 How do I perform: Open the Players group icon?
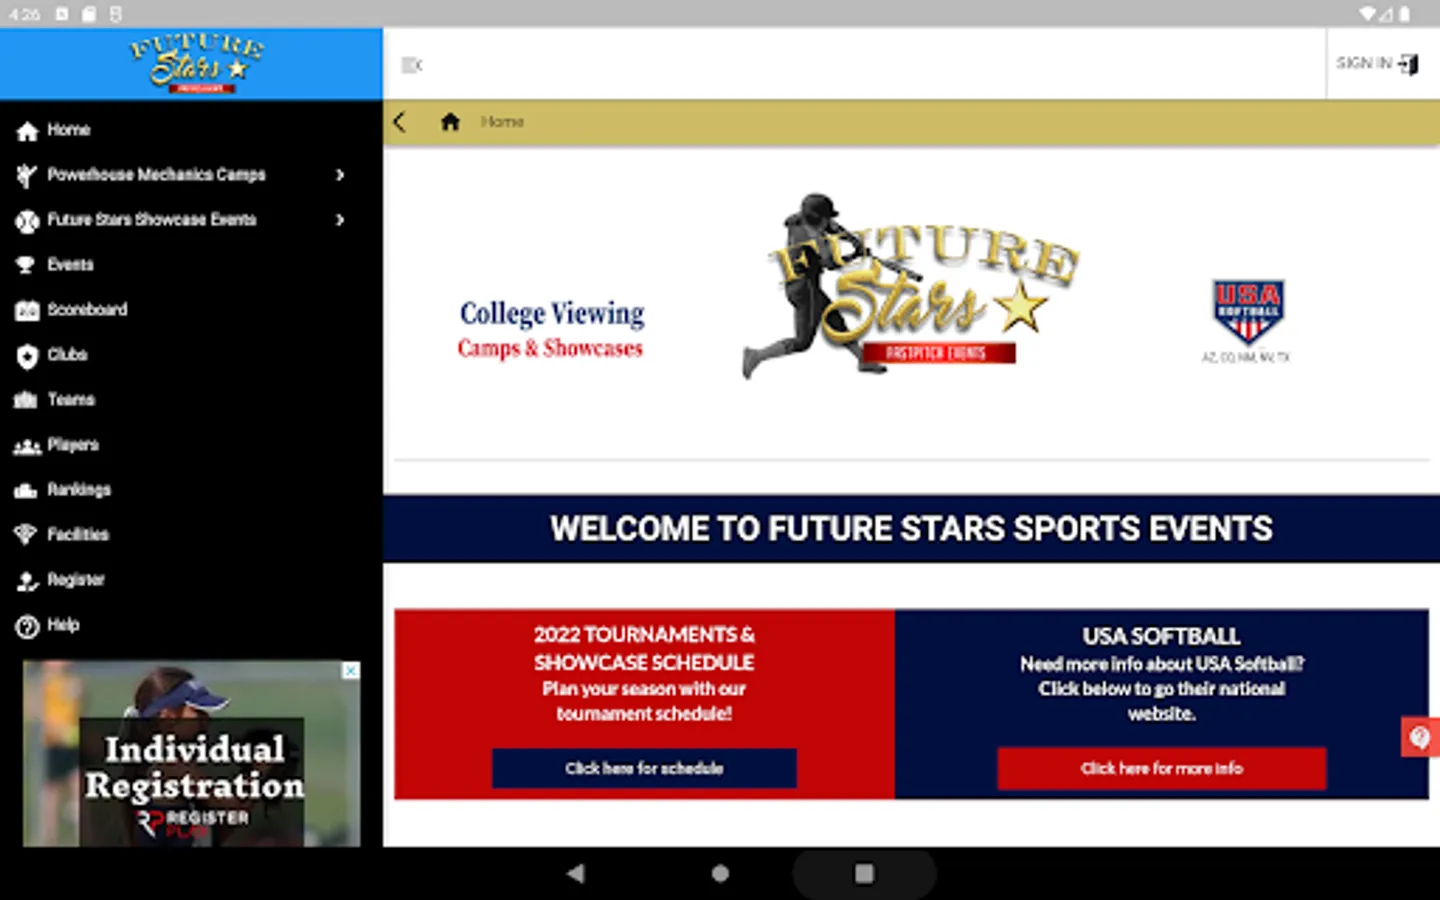point(27,446)
